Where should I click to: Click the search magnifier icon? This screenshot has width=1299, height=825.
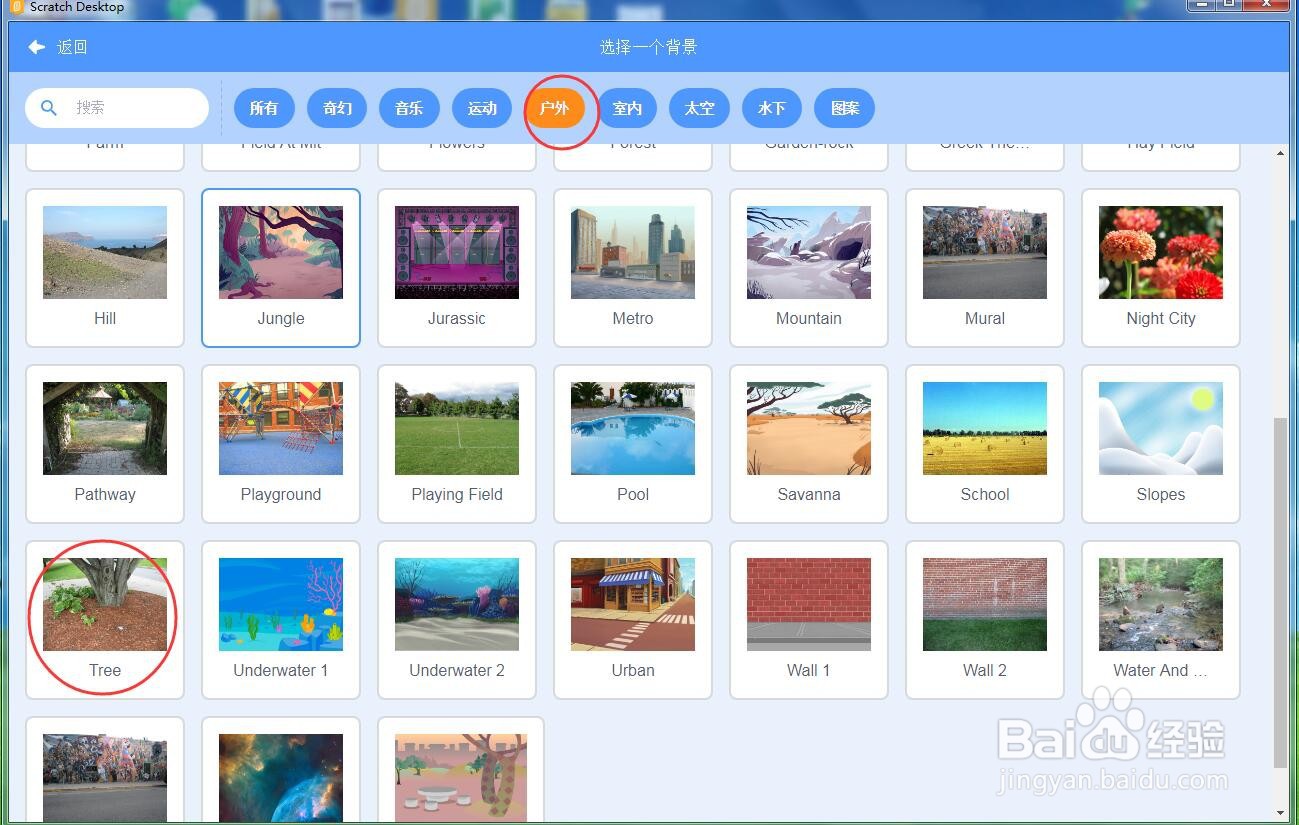pyautogui.click(x=48, y=107)
